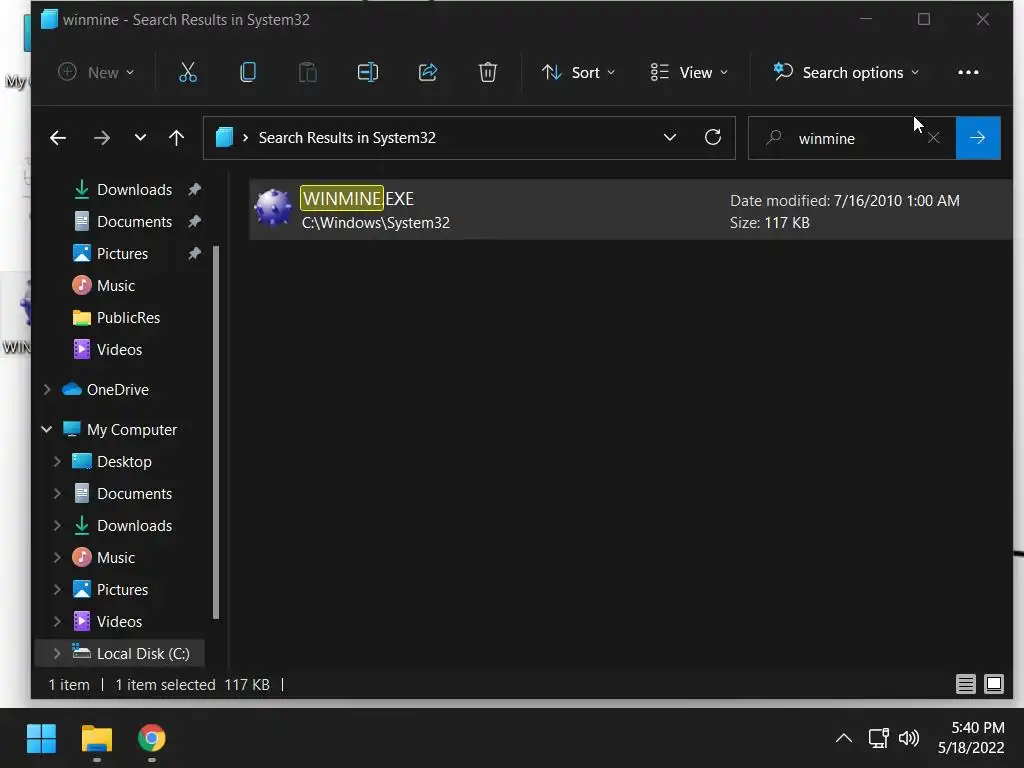The height and width of the screenshot is (768, 1024).
Task: Expand Videos under My Computer
Action: [x=57, y=622]
